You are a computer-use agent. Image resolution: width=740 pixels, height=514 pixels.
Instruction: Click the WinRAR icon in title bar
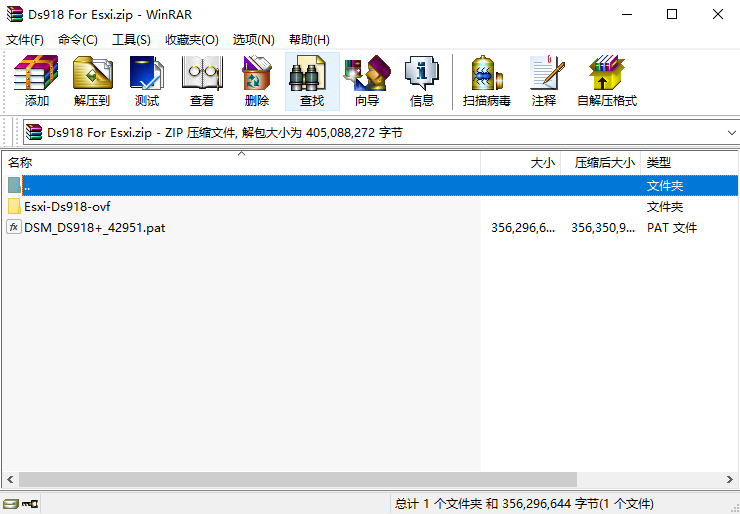point(15,14)
